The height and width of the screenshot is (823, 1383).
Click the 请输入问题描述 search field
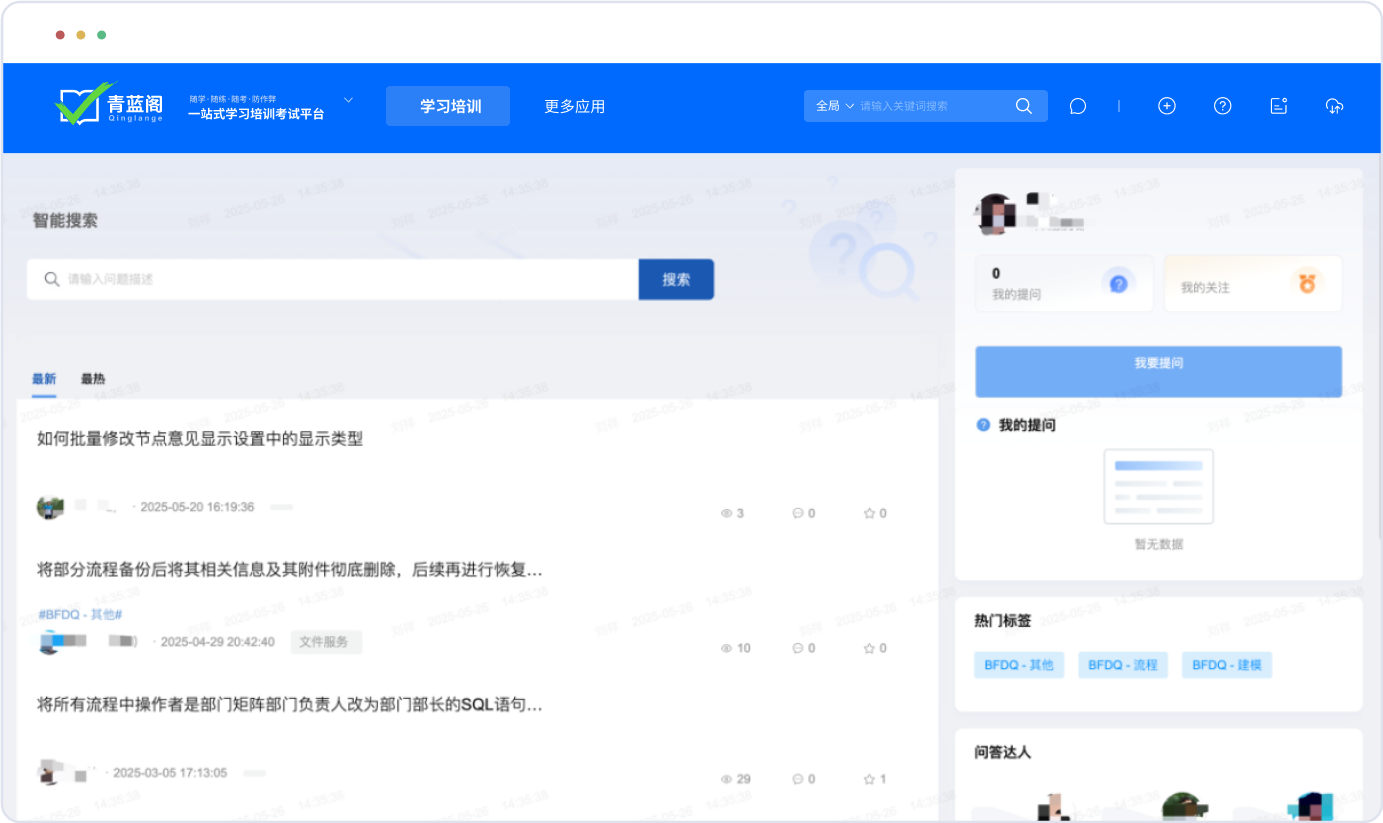click(340, 280)
